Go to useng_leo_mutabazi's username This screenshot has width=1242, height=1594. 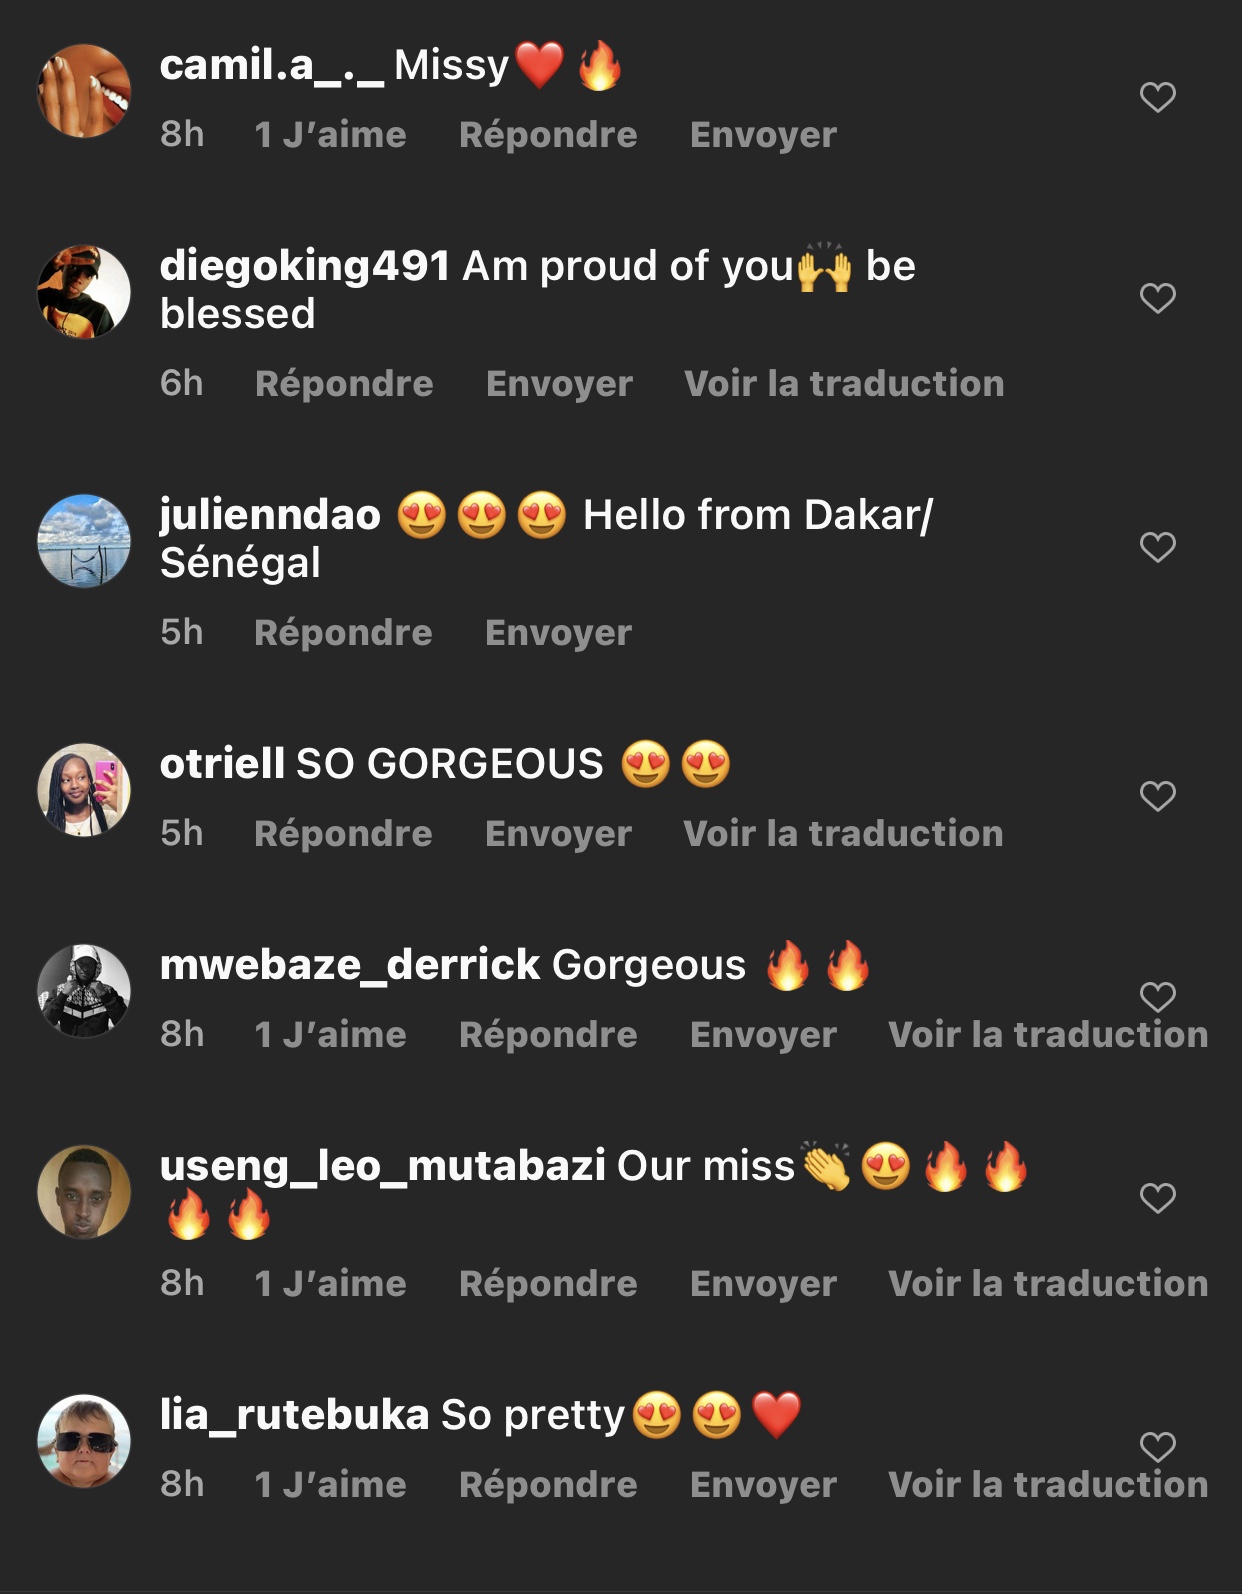(382, 1166)
